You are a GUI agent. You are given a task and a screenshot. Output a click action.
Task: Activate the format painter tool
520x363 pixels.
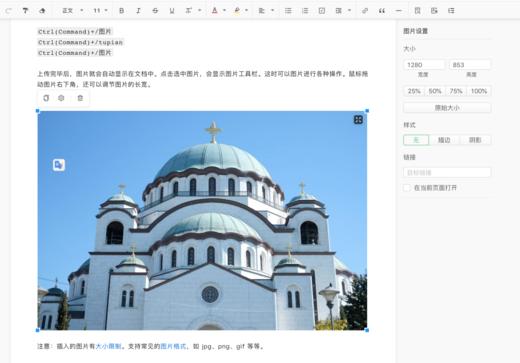pyautogui.click(x=25, y=11)
